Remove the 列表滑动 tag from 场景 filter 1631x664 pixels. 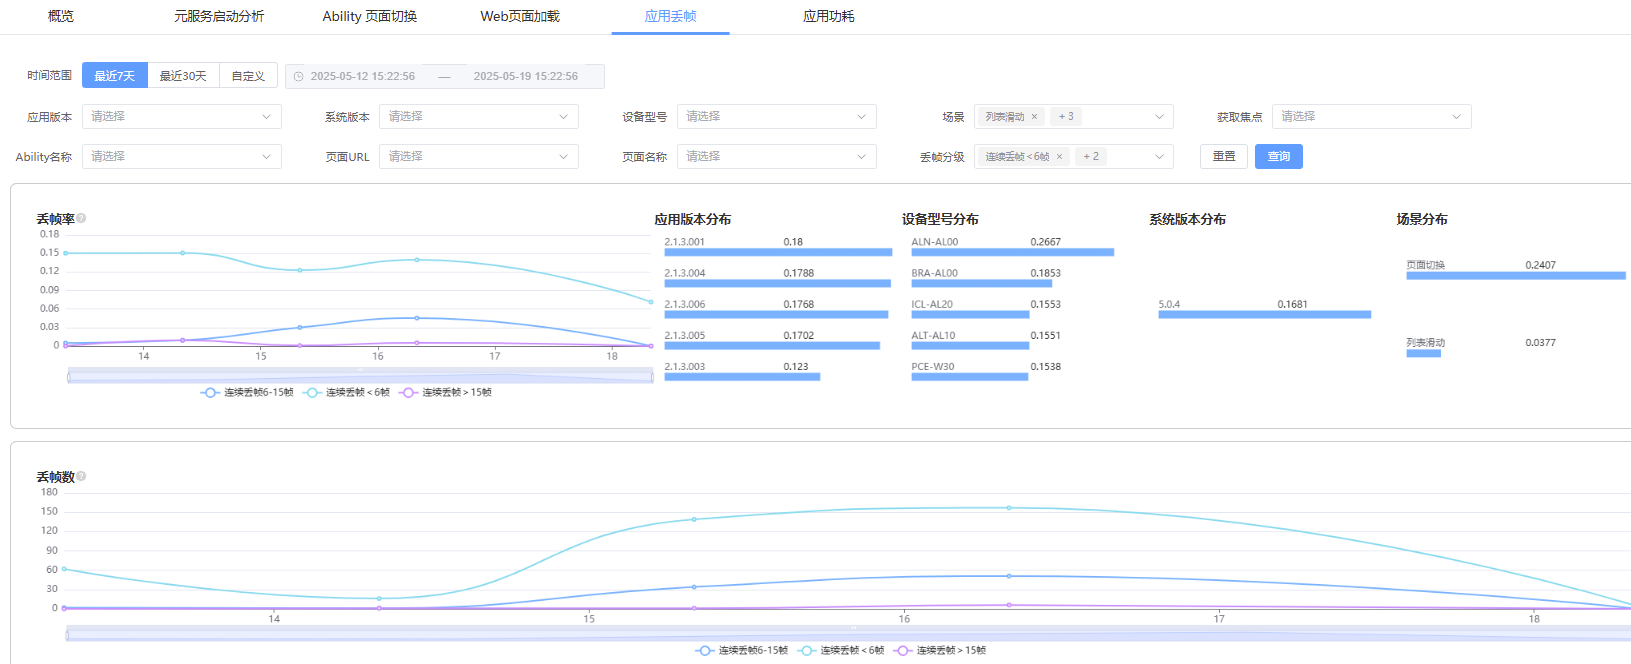pos(1034,117)
